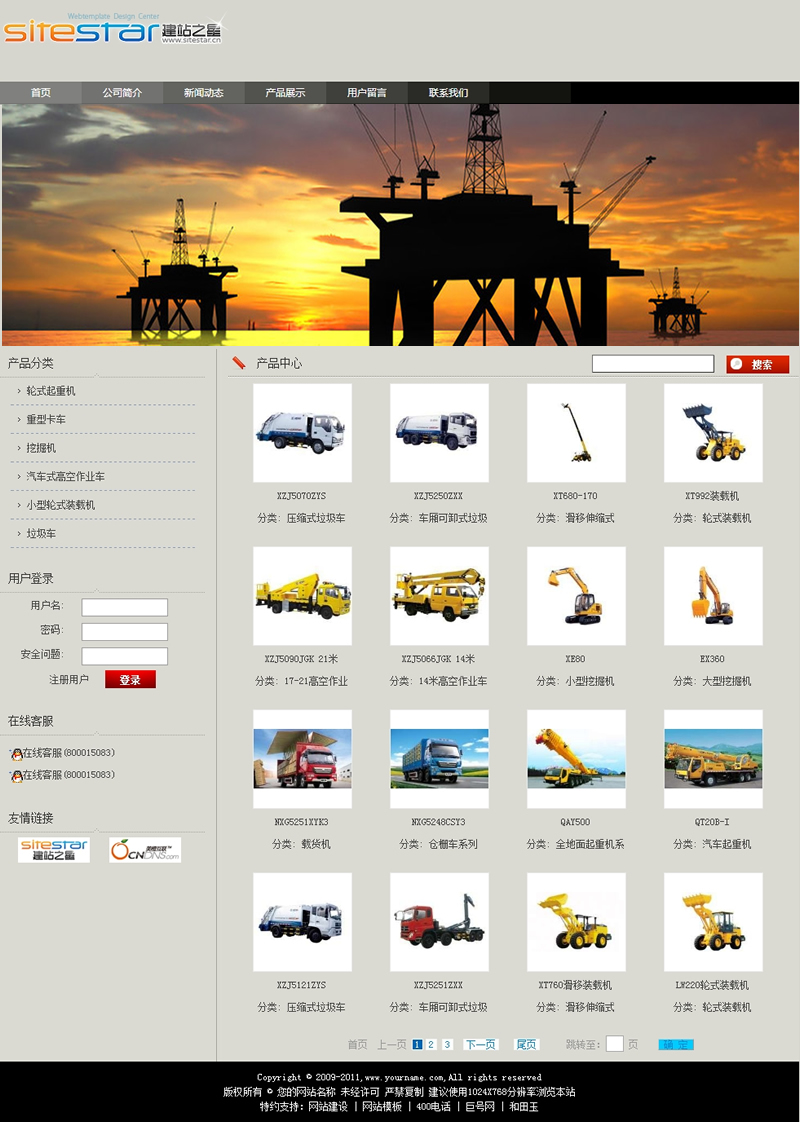This screenshot has height=1122, width=800.
Task: Open the XZJ5070ZYS garbage truck thumbnail
Action: 302,432
